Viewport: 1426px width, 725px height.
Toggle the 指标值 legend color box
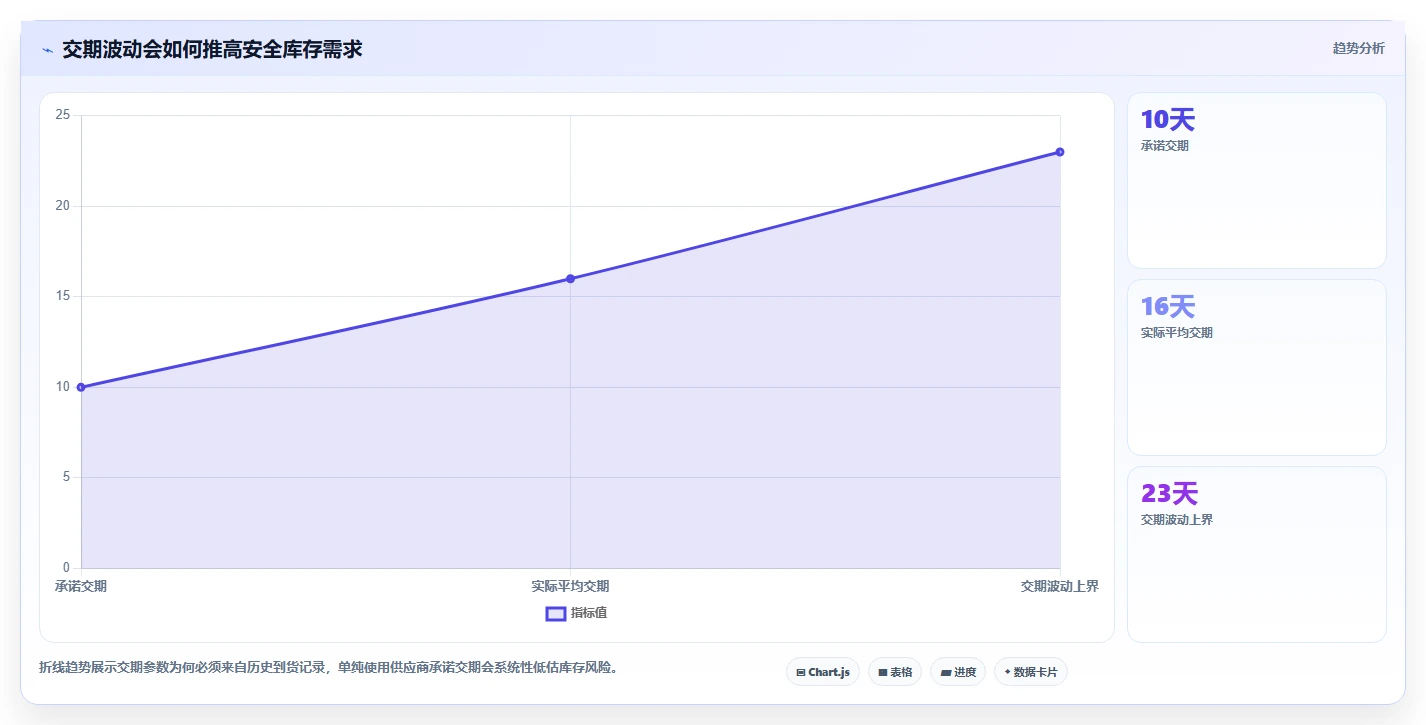556,613
